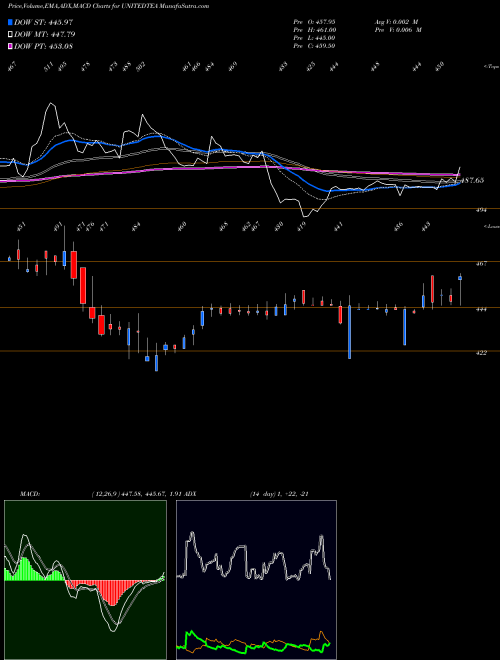Click the MACD: heading label
This screenshot has height=660, width=500.
coord(29,494)
